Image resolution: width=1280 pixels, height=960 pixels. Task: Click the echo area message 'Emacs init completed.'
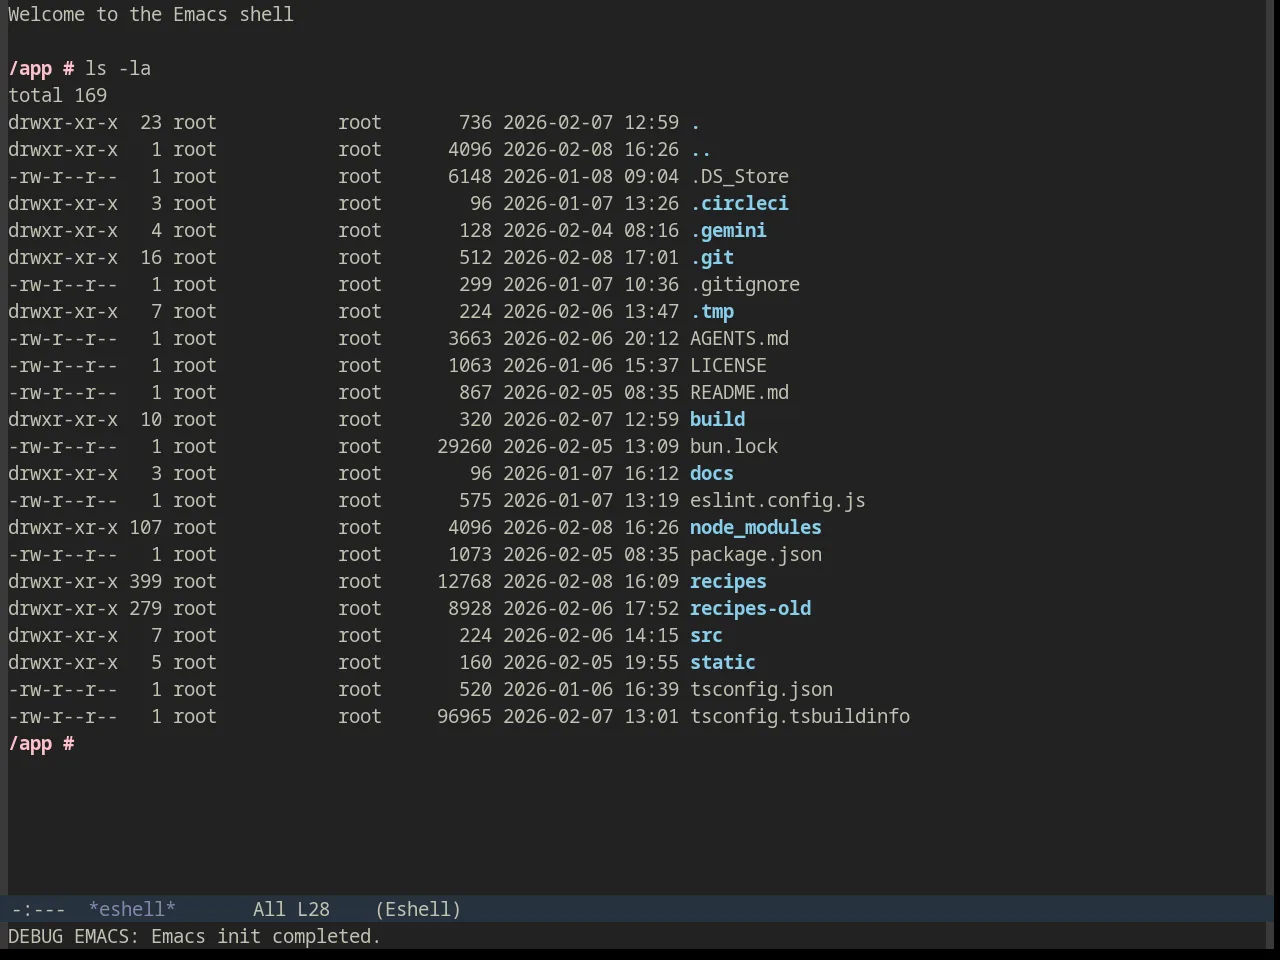click(x=266, y=936)
